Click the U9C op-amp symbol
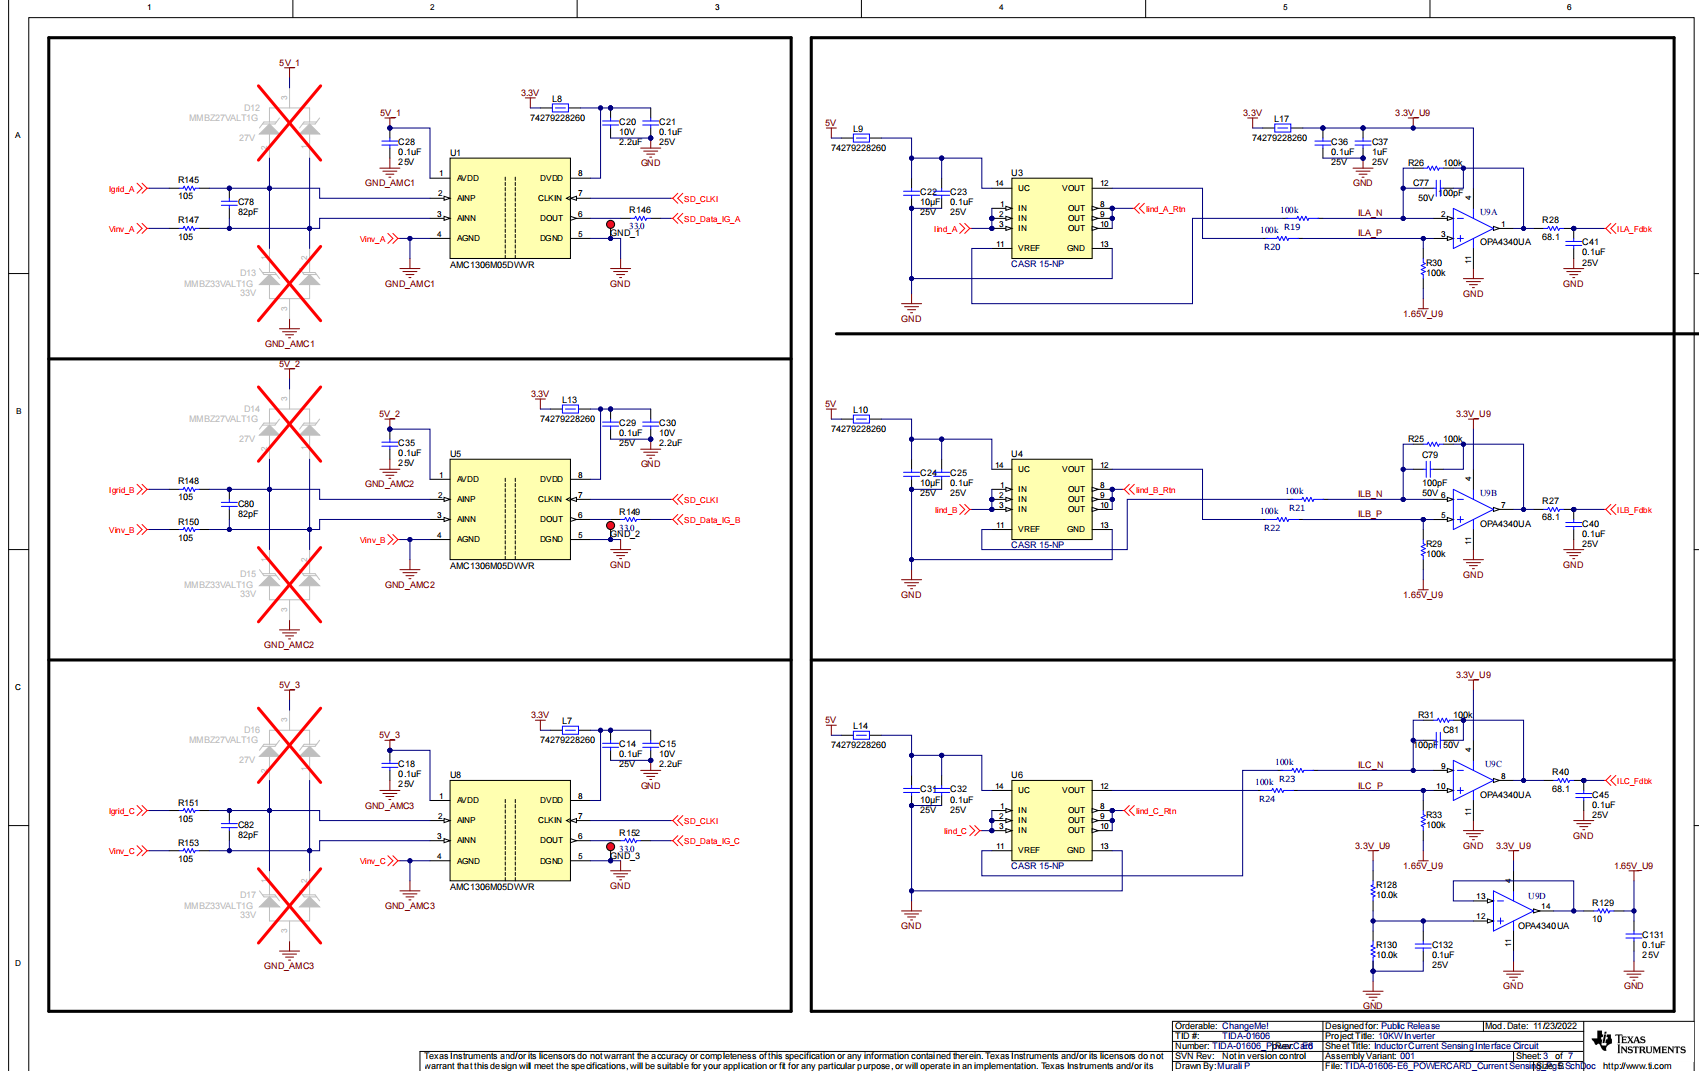 (x=1474, y=780)
